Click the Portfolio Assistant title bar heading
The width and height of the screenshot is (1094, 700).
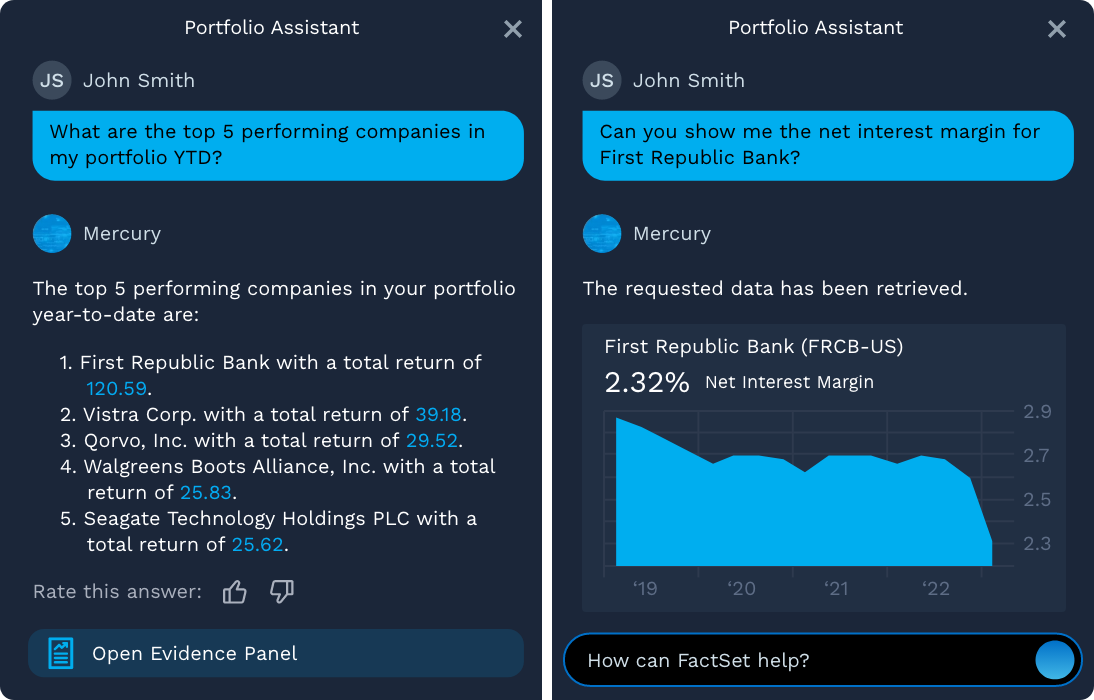coord(271,28)
